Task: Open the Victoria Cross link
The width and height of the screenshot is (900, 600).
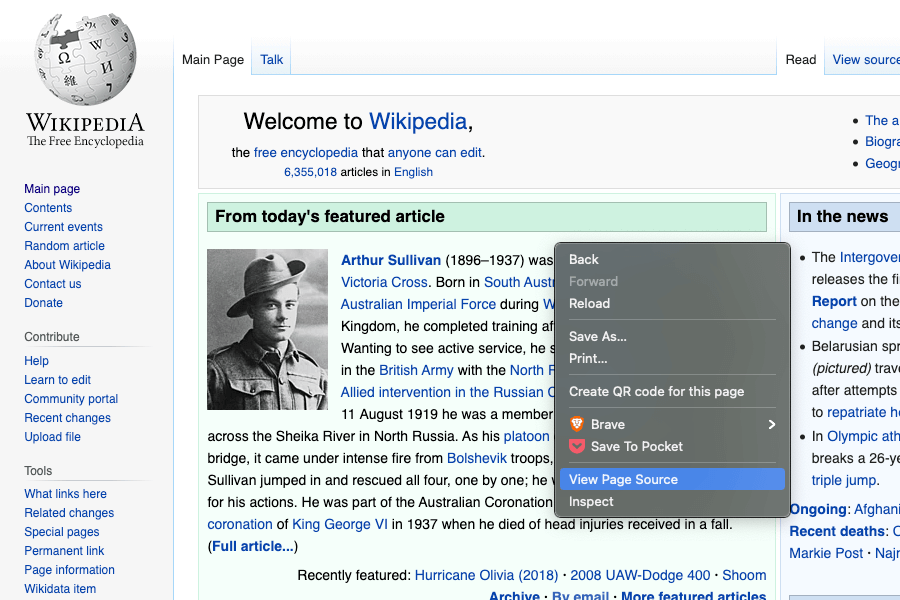Action: coord(384,282)
